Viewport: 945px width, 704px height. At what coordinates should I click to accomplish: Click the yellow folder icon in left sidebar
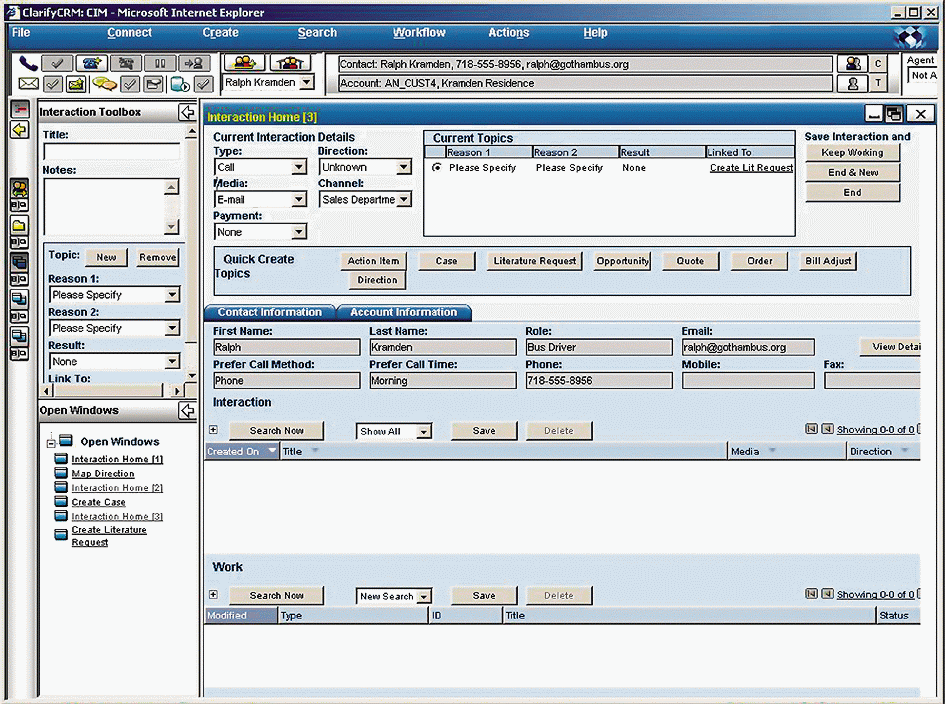tap(19, 226)
